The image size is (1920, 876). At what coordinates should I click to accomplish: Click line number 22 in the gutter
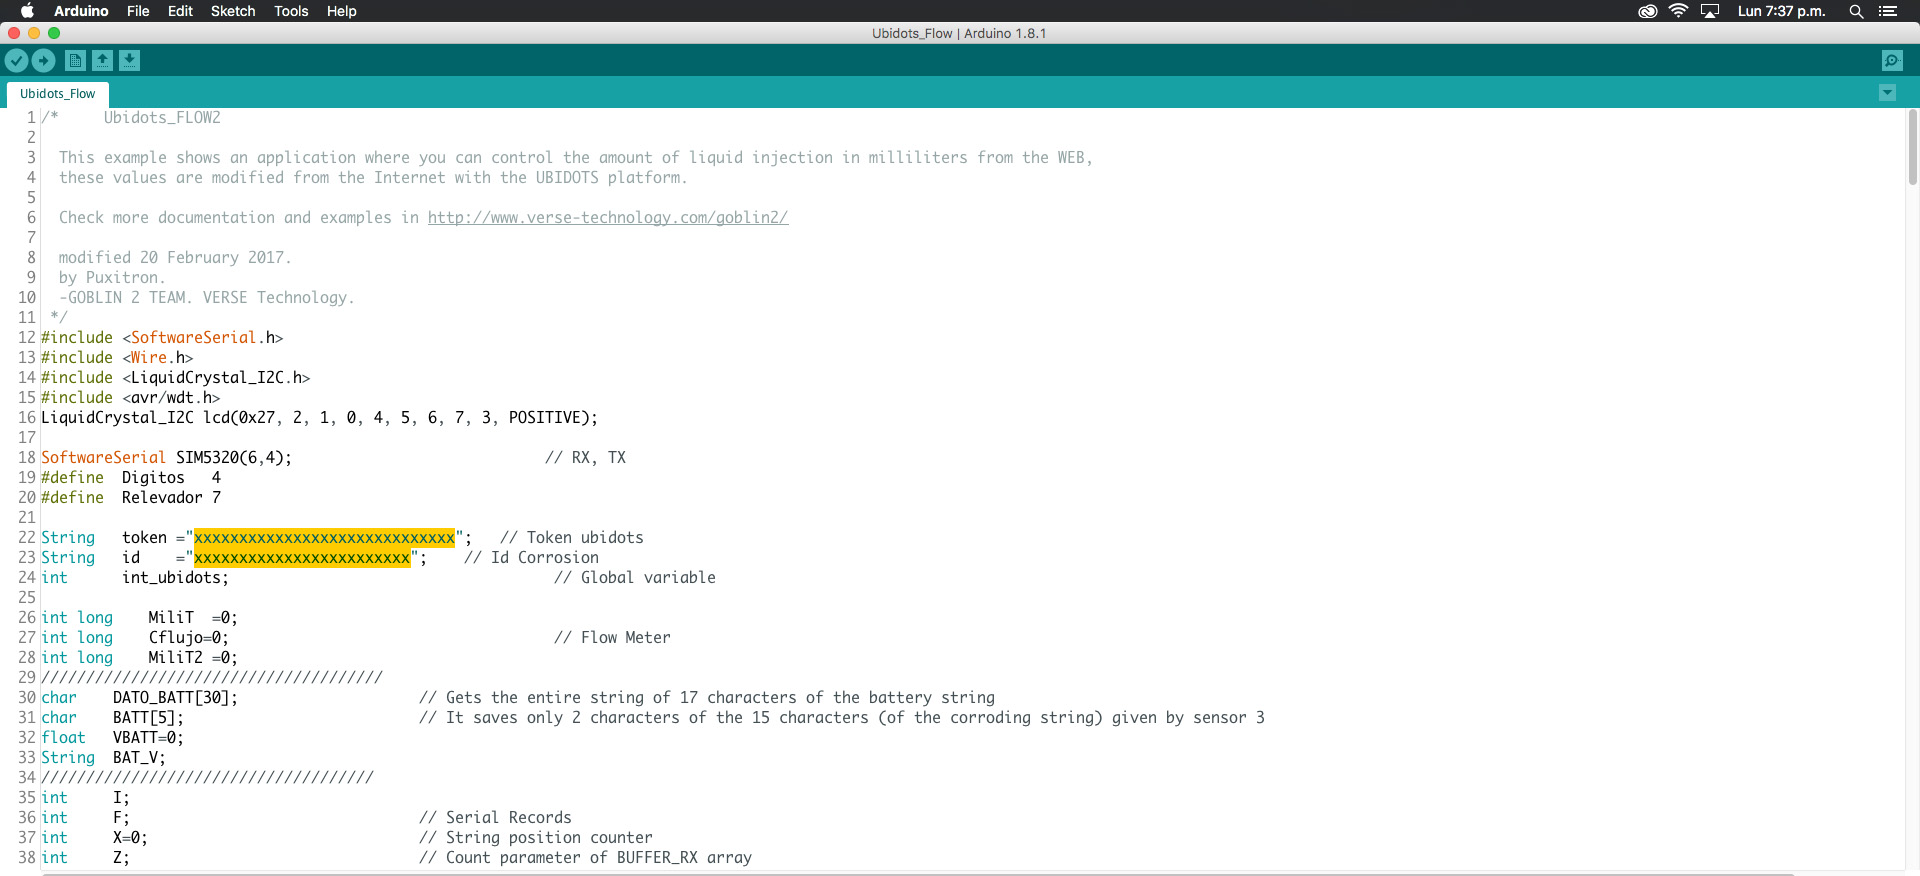[27, 538]
